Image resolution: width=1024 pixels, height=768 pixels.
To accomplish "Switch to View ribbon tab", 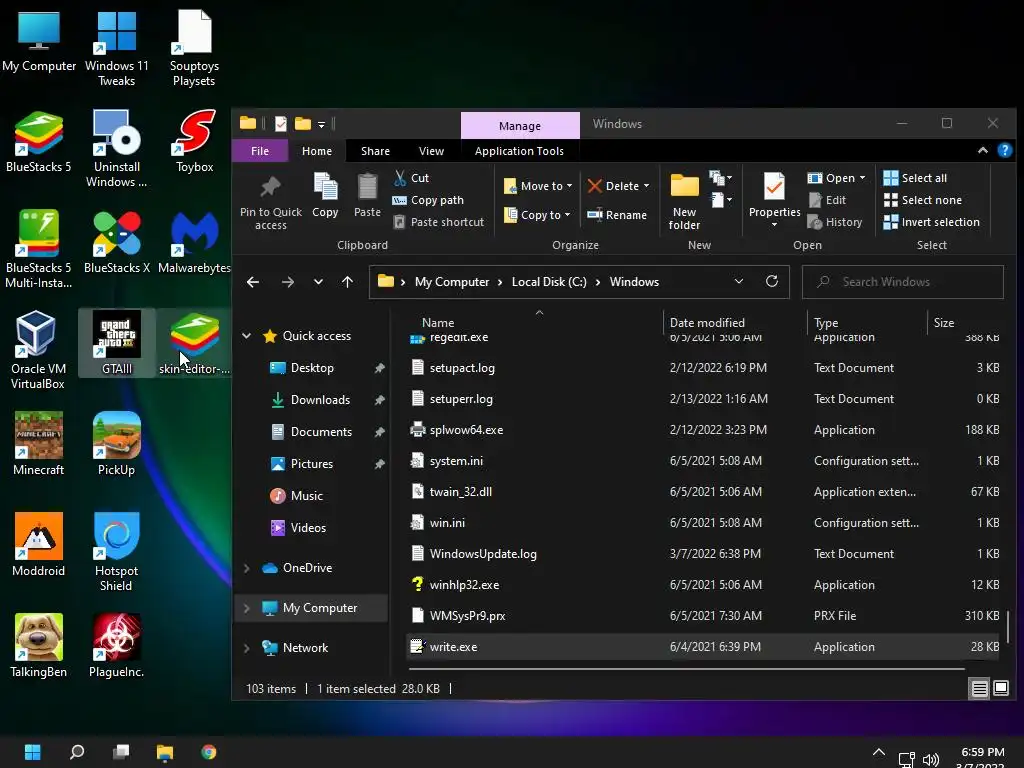I will (431, 151).
